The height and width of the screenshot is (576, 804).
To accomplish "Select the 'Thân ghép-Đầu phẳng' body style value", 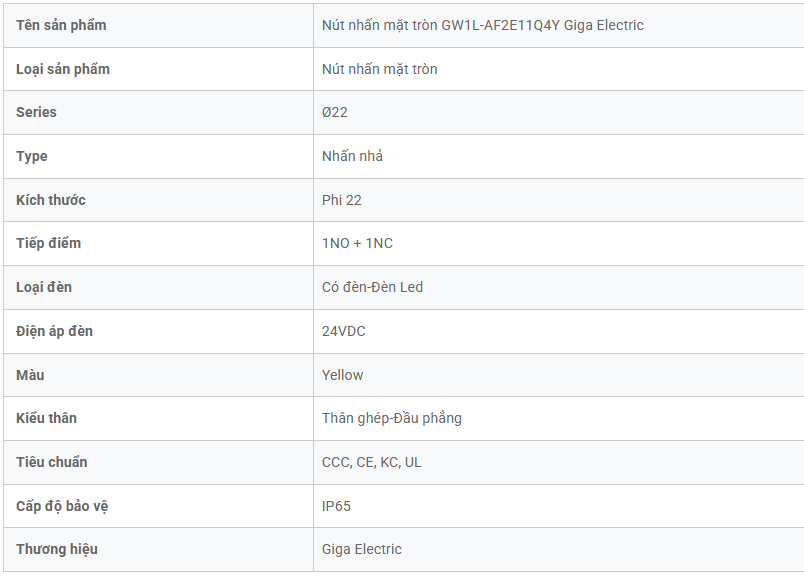I will 392,418.
